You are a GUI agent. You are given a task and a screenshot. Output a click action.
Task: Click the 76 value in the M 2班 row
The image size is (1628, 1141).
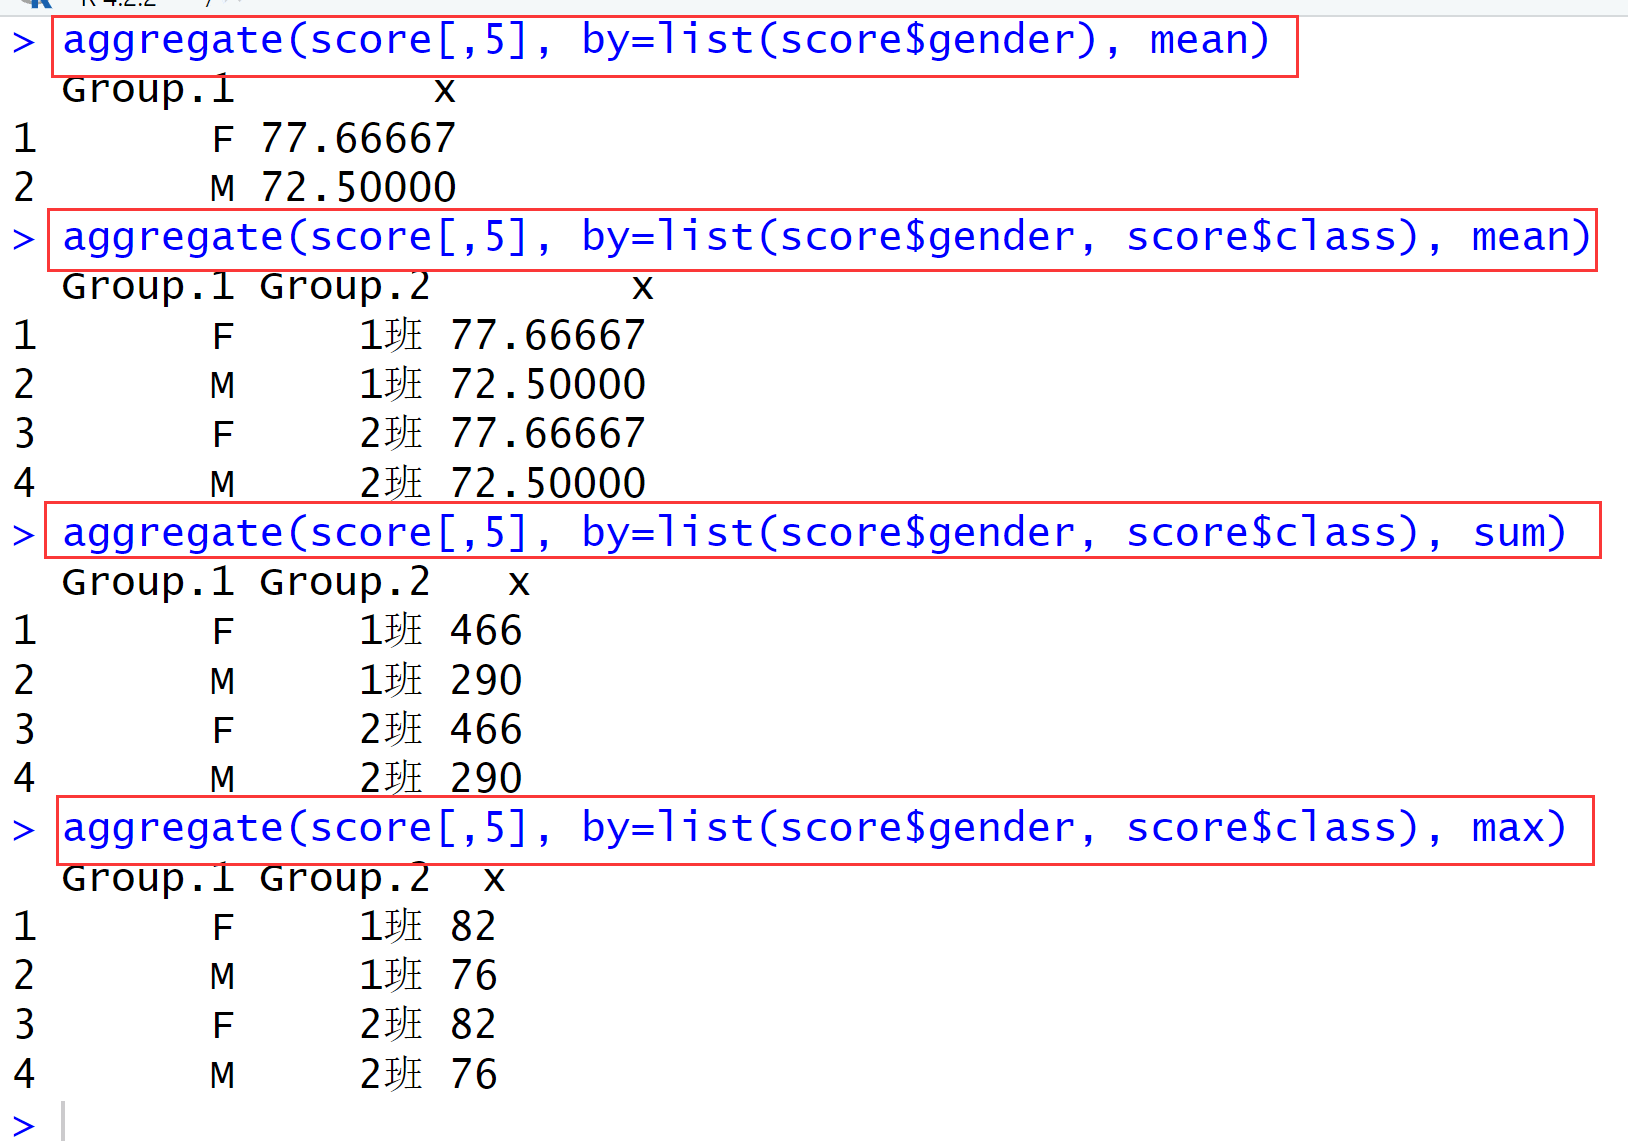(x=473, y=1074)
